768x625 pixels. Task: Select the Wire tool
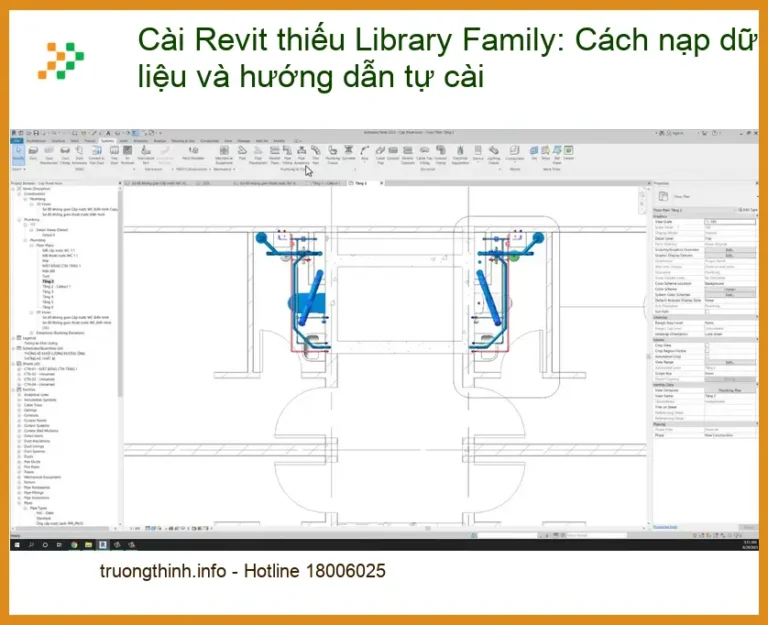364,153
